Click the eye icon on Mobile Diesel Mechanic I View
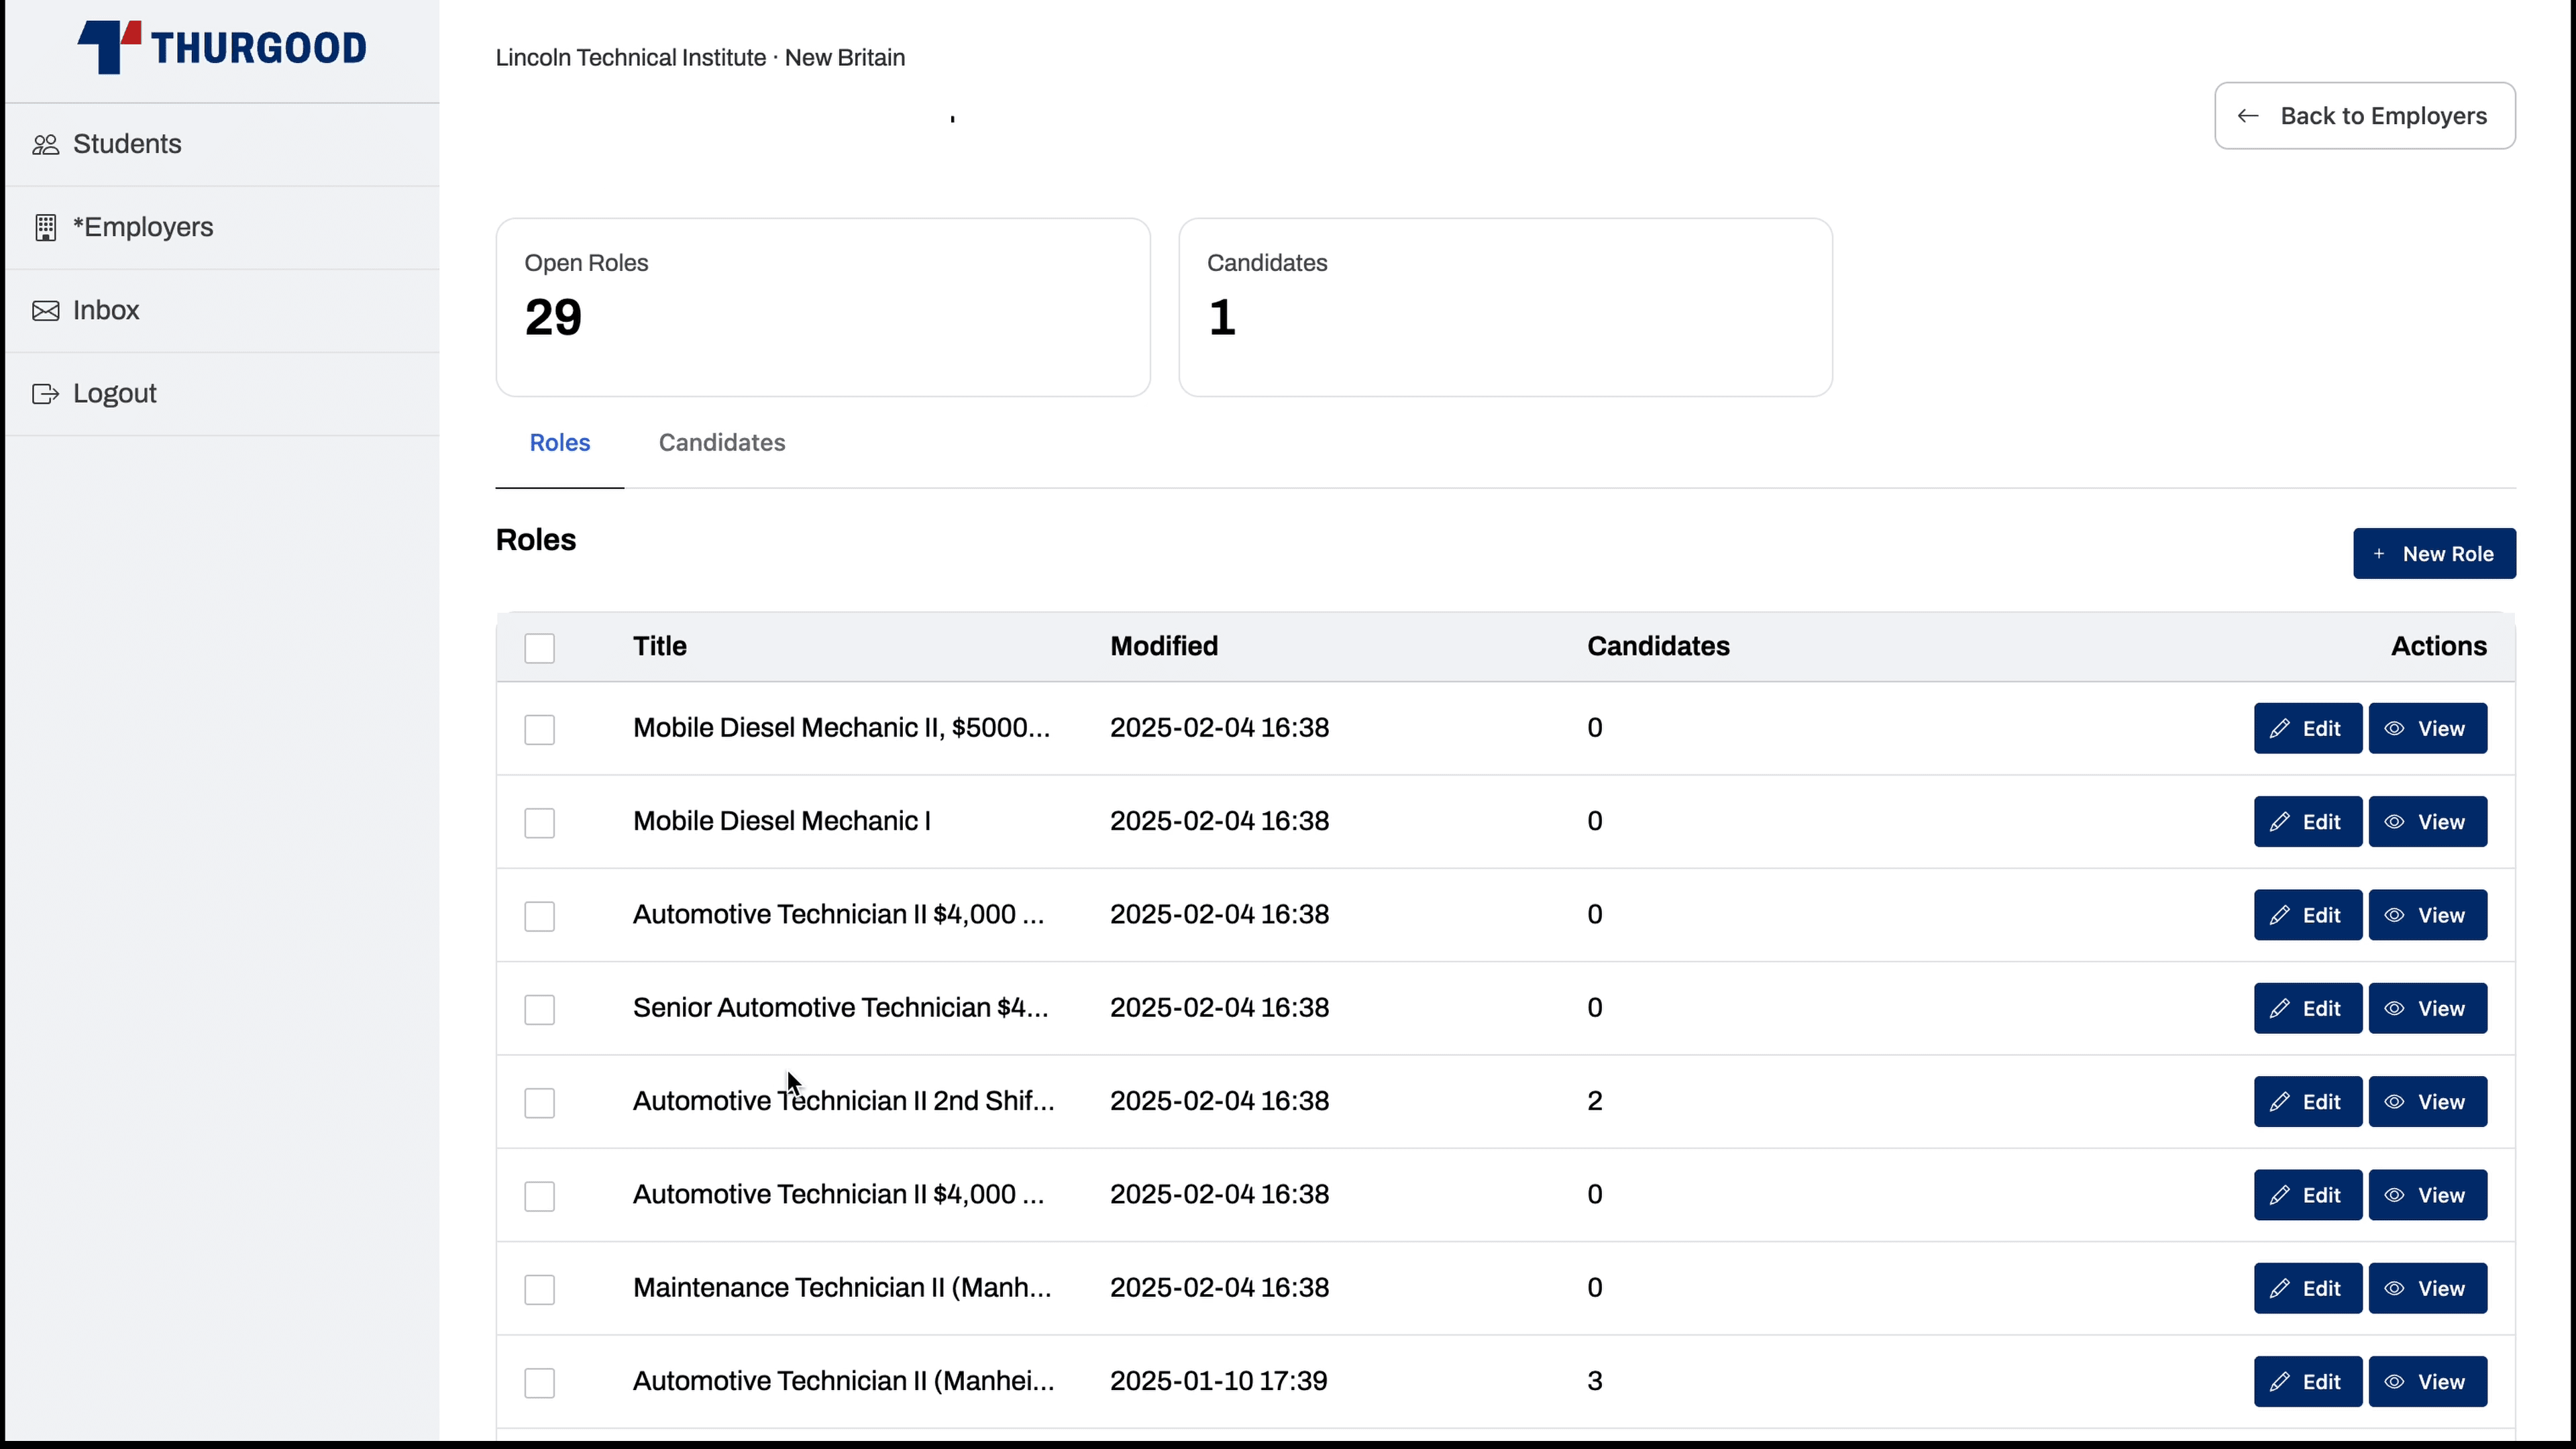The height and width of the screenshot is (1449, 2576). (x=2394, y=821)
